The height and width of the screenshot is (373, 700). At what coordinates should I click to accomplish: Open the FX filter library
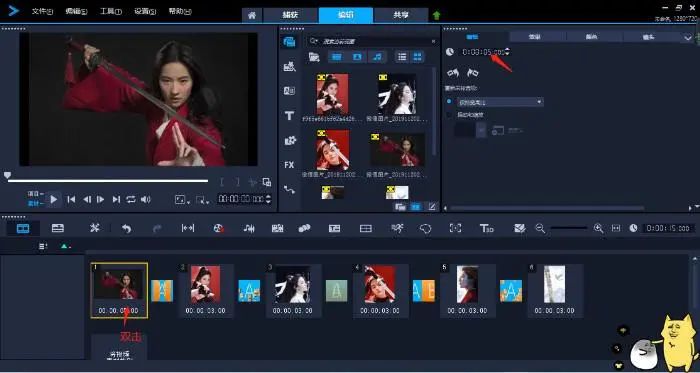(289, 165)
